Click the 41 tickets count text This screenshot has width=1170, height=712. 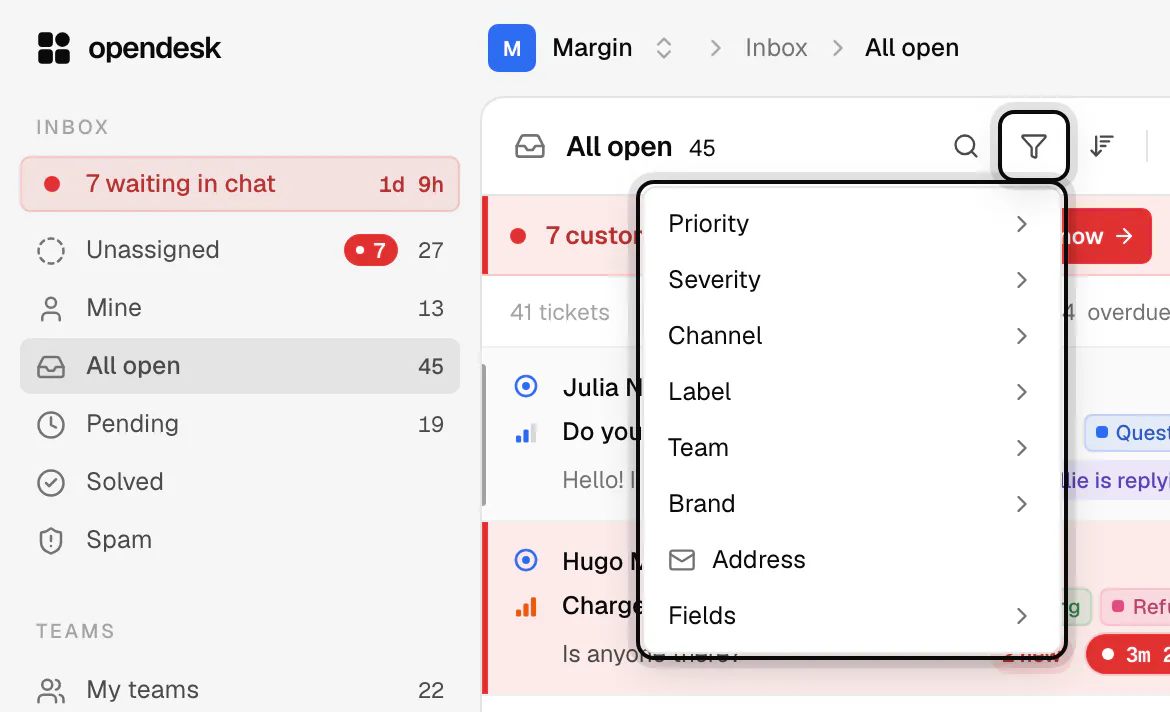coord(560,312)
